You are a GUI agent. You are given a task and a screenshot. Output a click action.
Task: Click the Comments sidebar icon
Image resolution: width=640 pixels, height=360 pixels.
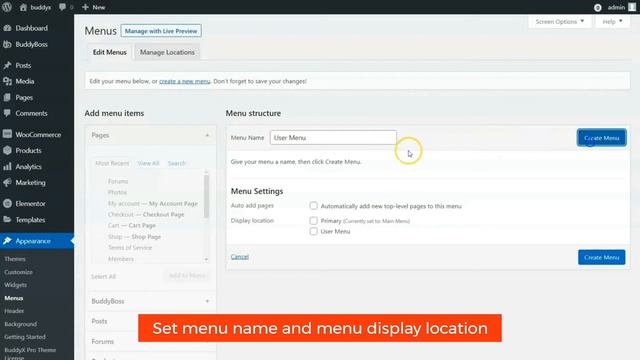point(7,113)
